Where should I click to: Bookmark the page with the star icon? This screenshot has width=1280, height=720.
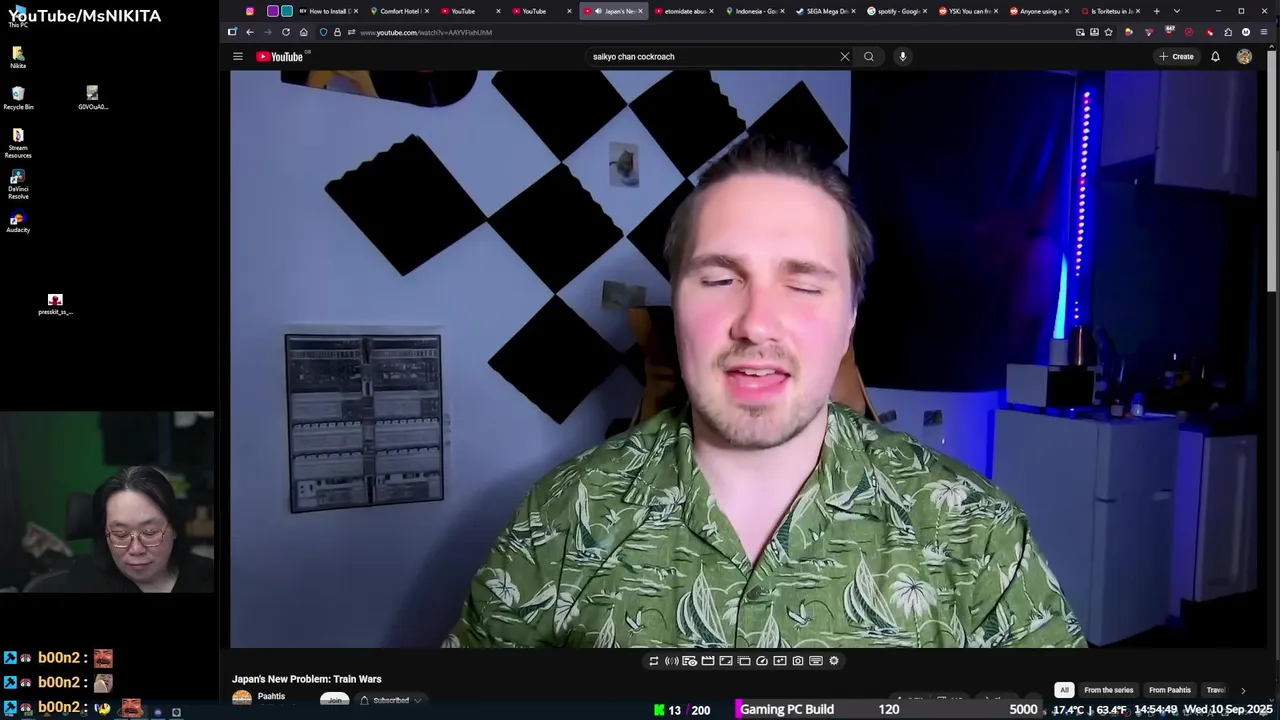point(1108,32)
